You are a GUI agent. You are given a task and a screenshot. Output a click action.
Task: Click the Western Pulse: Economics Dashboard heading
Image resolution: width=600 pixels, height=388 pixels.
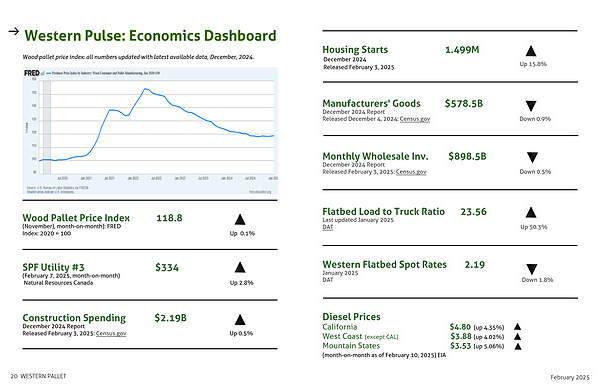[x=150, y=36]
